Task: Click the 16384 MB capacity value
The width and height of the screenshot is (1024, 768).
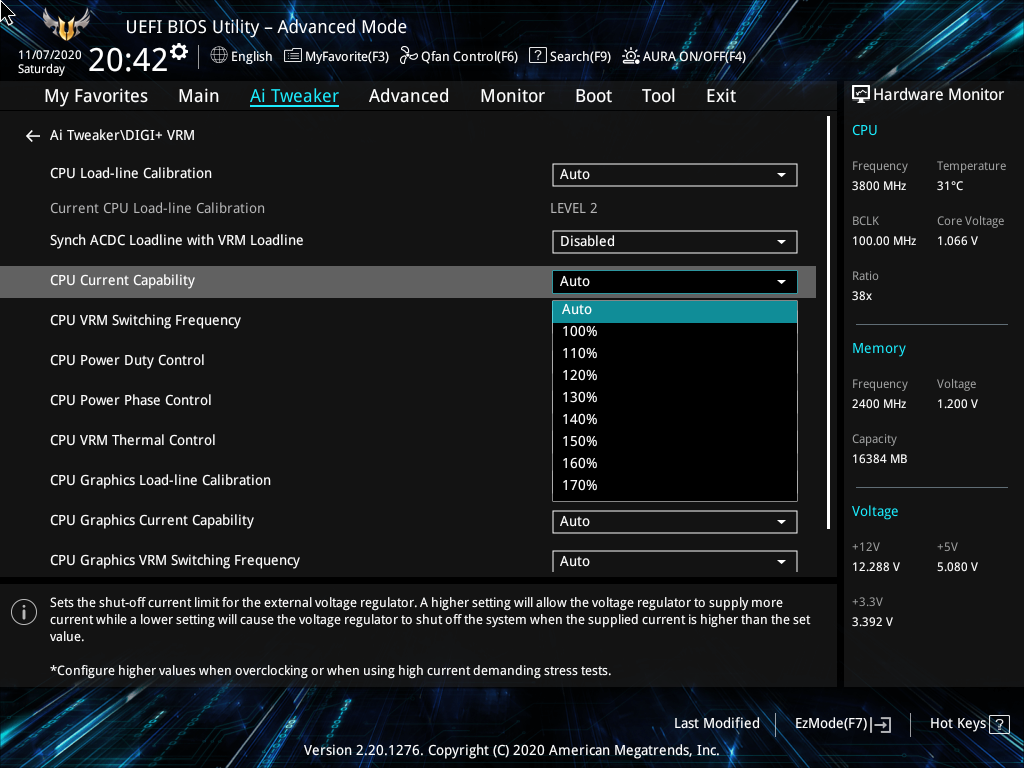Action: click(x=880, y=459)
